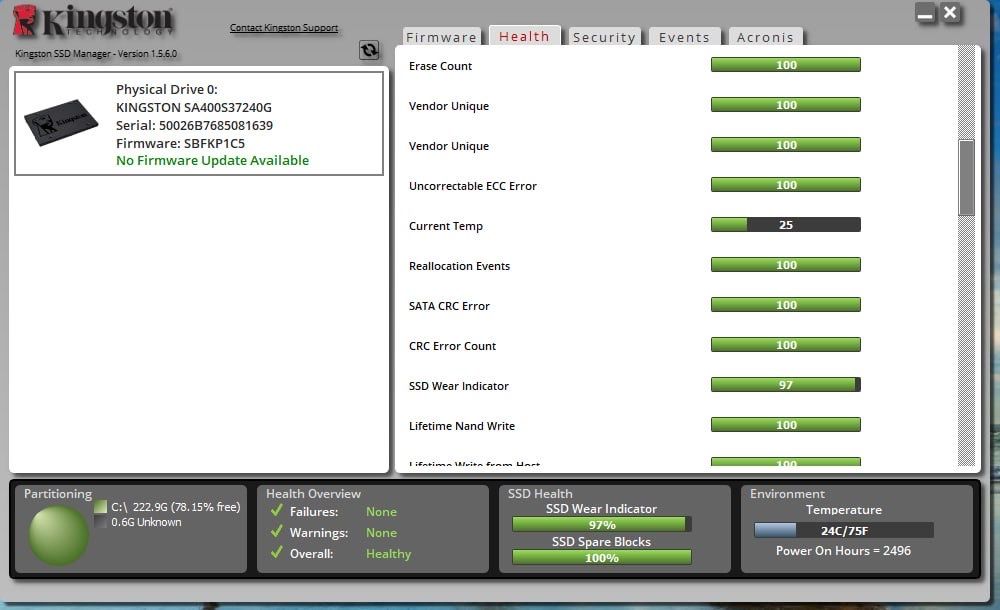Click the SATA CRC Error label
The image size is (1000, 610).
pos(449,306)
